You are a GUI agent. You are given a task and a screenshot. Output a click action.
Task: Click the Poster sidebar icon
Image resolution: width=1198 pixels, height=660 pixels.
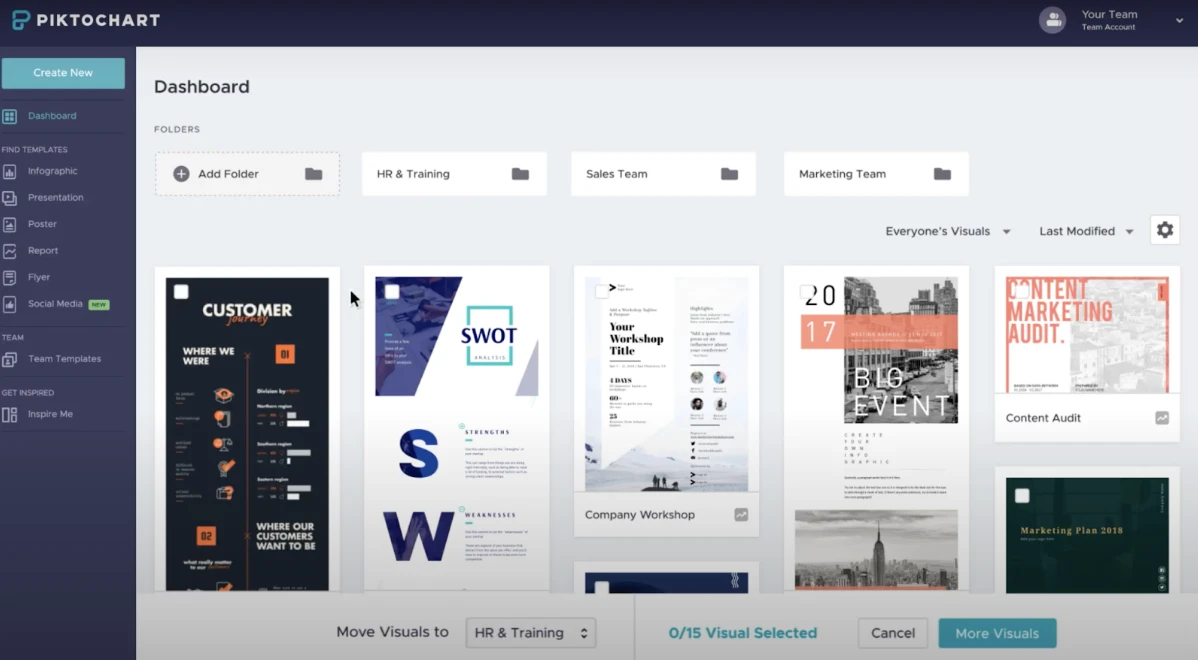(x=10, y=224)
